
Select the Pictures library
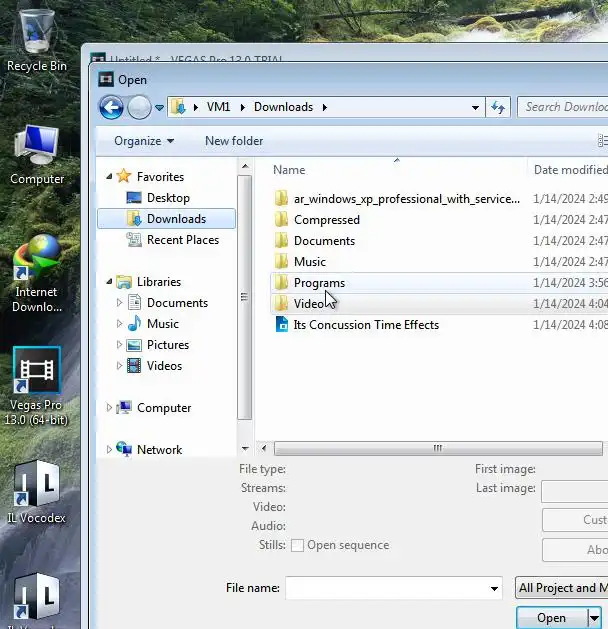[168, 345]
